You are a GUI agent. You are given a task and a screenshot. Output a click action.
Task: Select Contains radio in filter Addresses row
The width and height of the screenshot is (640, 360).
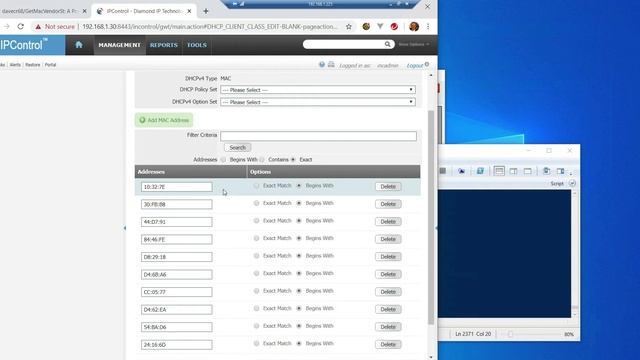tap(262, 160)
